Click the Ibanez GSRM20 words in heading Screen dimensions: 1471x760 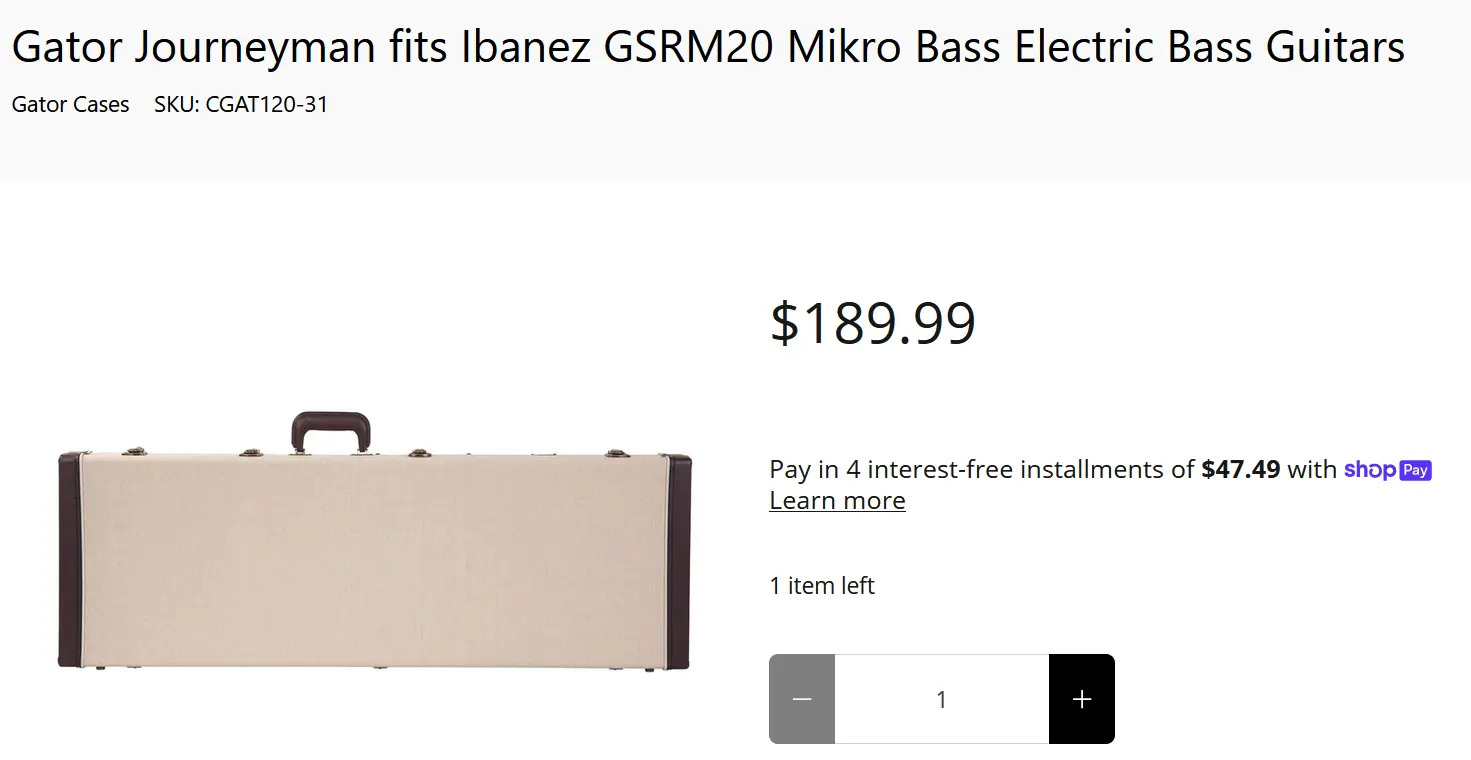(616, 46)
